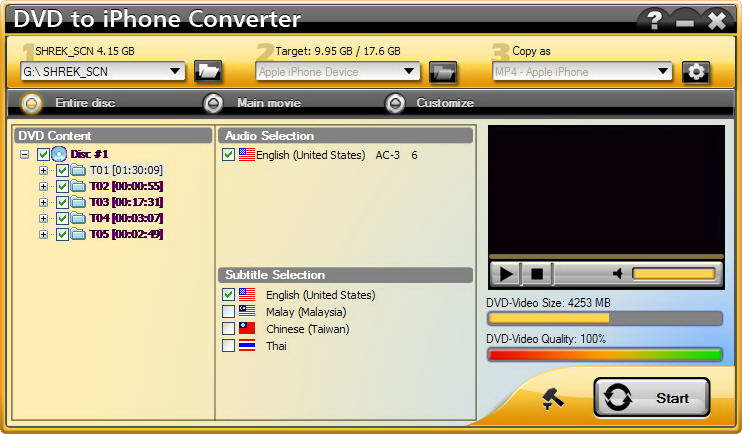The width and height of the screenshot is (742, 434).
Task: Open the G:\ SHREK_SCN source dropdown
Action: (x=103, y=72)
